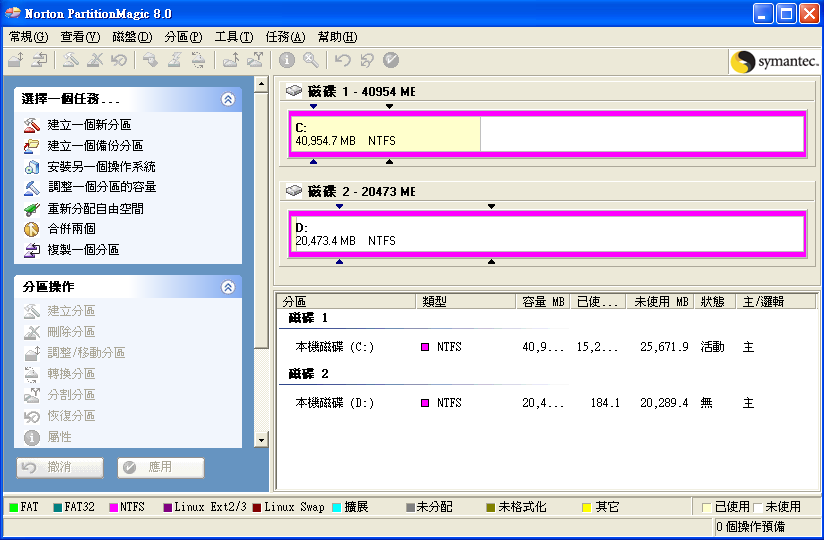This screenshot has width=824, height=540.
Task: Click the green FAT legend swatch
Action: [x=14, y=507]
